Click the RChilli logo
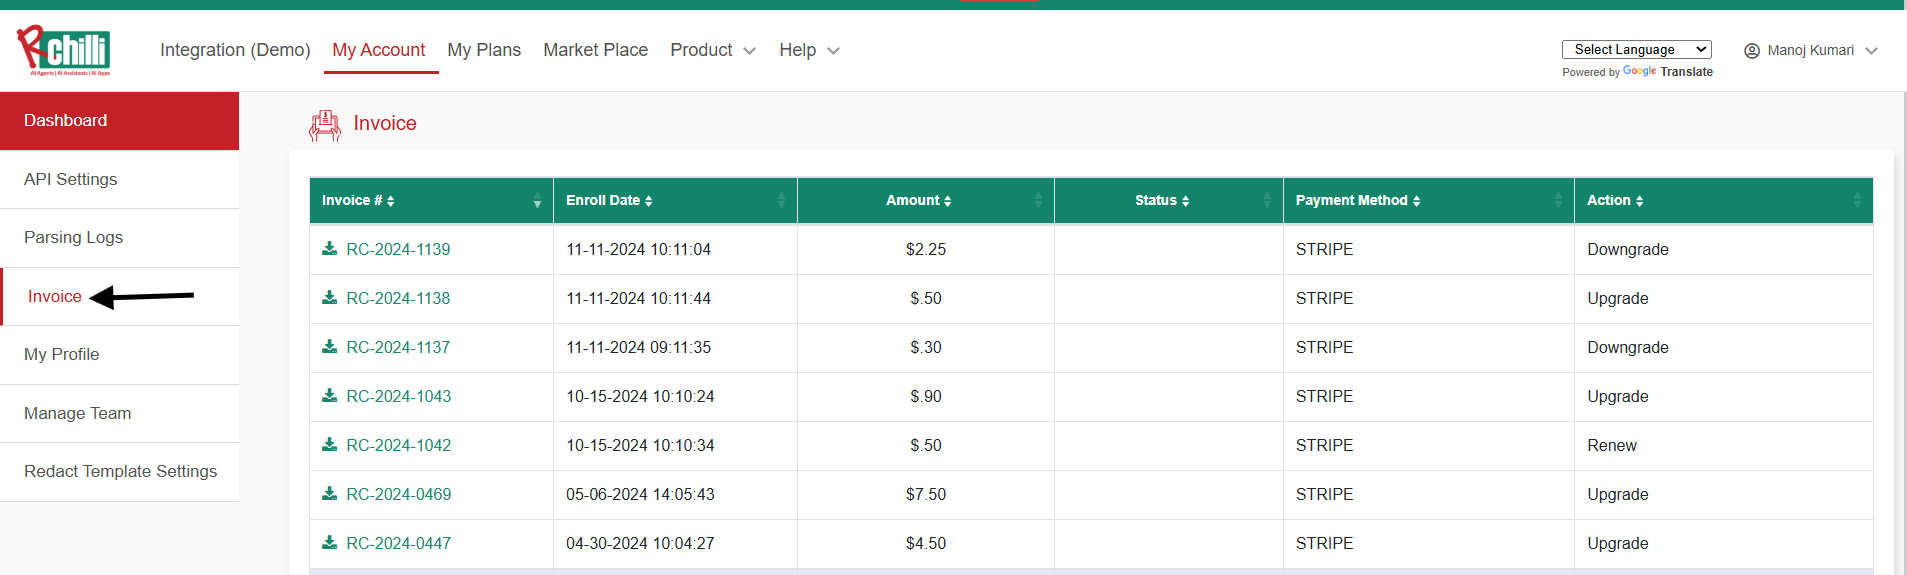Screen dimensions: 1907x575 (x=64, y=51)
